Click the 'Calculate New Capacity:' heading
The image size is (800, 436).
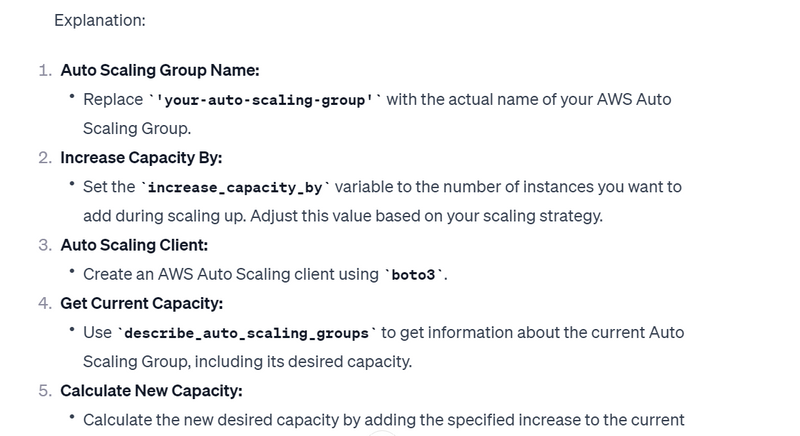152,391
